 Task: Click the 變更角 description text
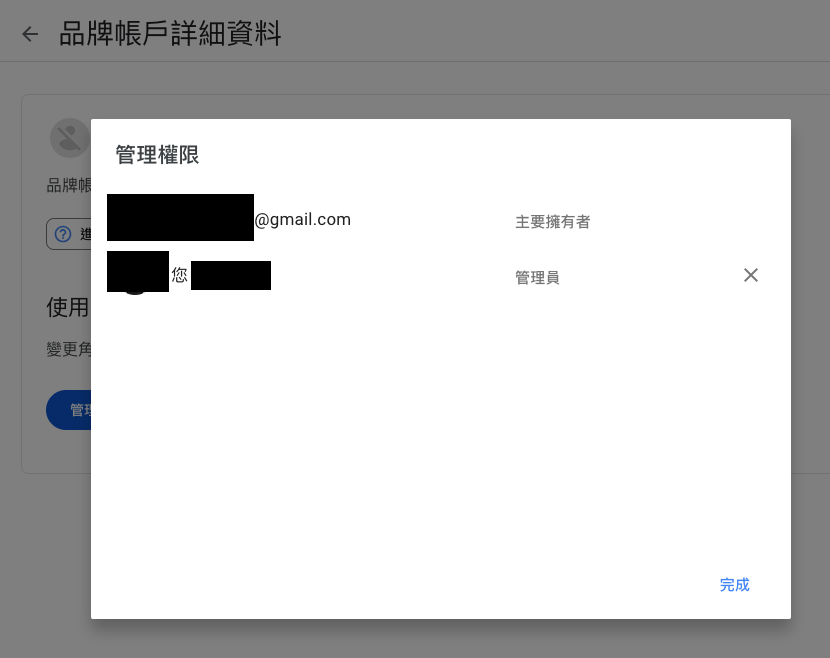[69, 349]
